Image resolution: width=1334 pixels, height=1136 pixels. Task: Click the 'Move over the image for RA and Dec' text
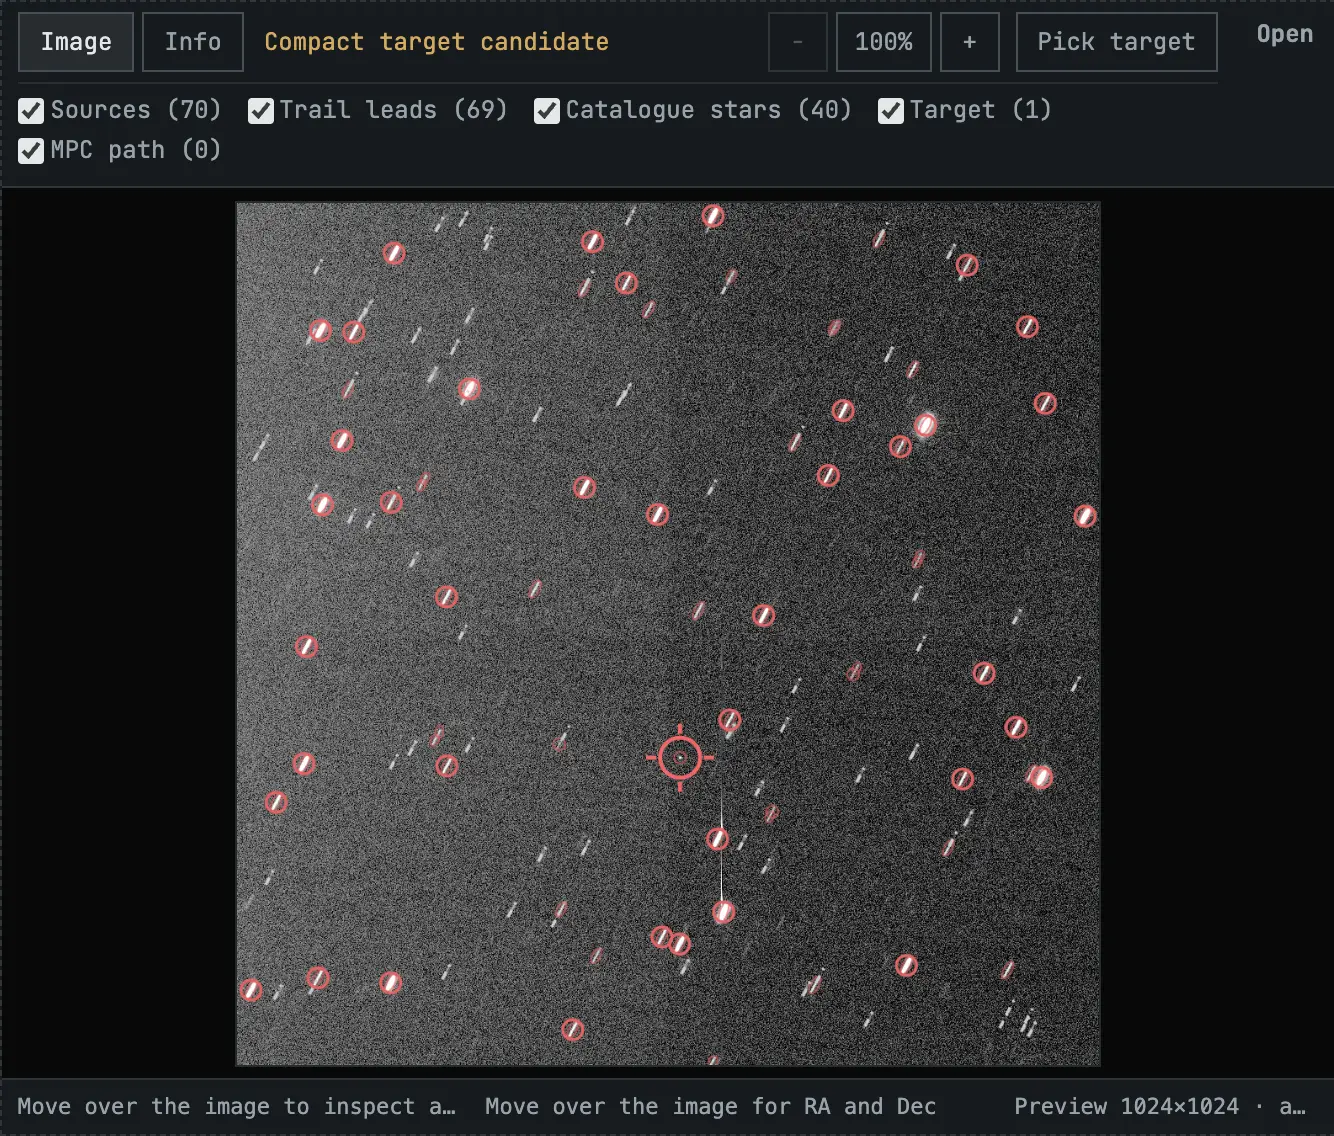711,1106
